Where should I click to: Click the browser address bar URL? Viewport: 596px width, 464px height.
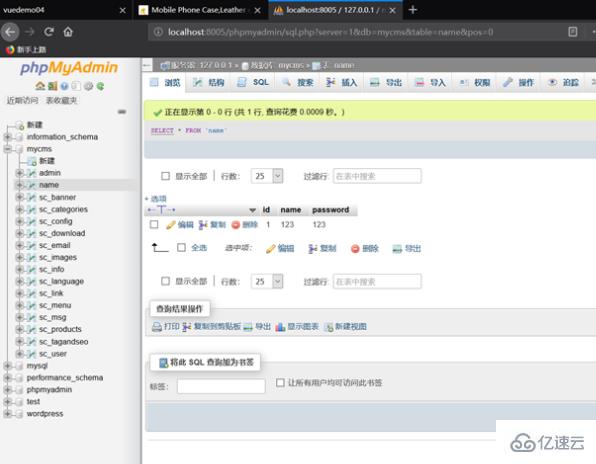tap(330, 32)
